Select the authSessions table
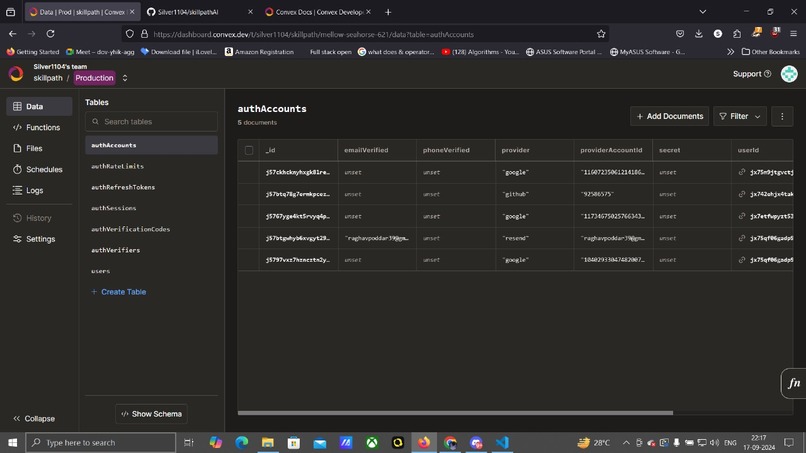806x453 pixels. click(x=151, y=208)
